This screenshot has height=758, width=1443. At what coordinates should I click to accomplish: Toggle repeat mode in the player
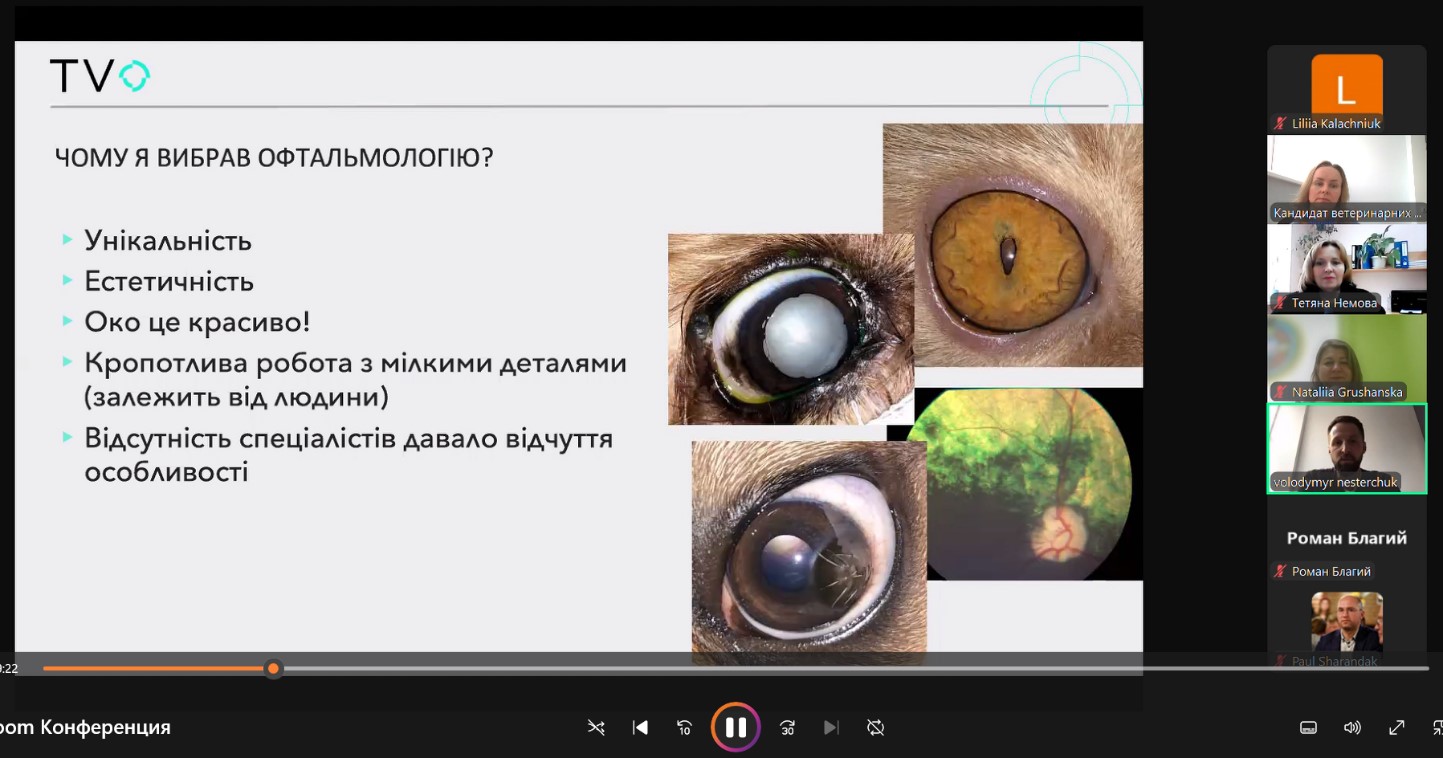pos(876,728)
